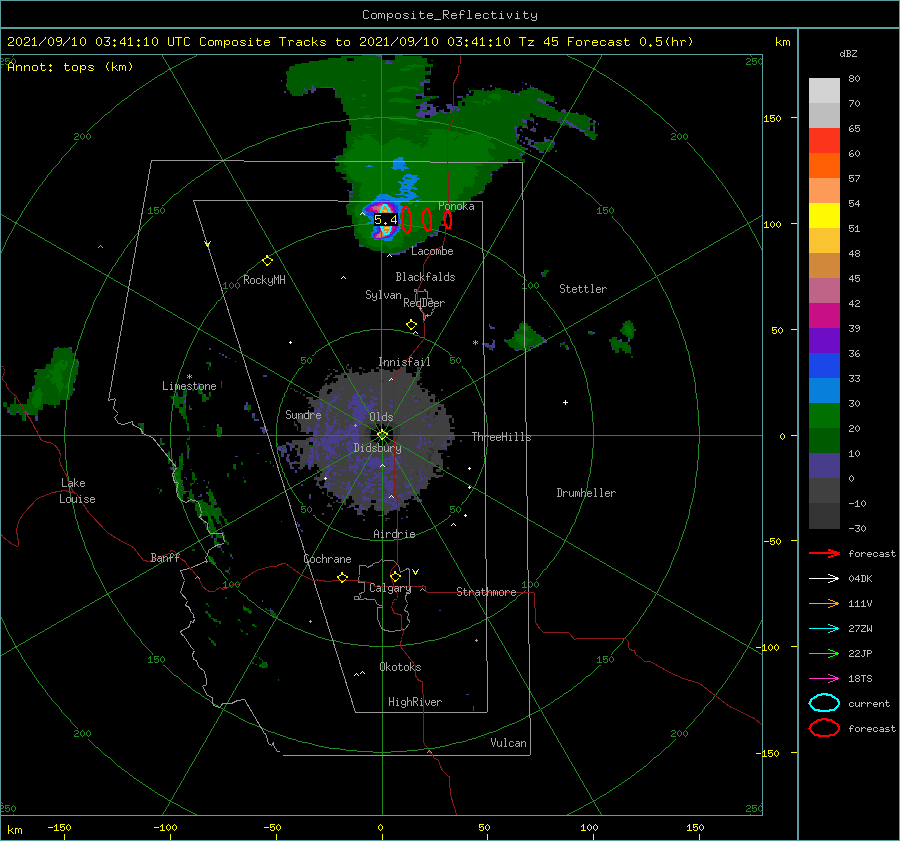Click the Blackfalds map label

click(x=425, y=277)
